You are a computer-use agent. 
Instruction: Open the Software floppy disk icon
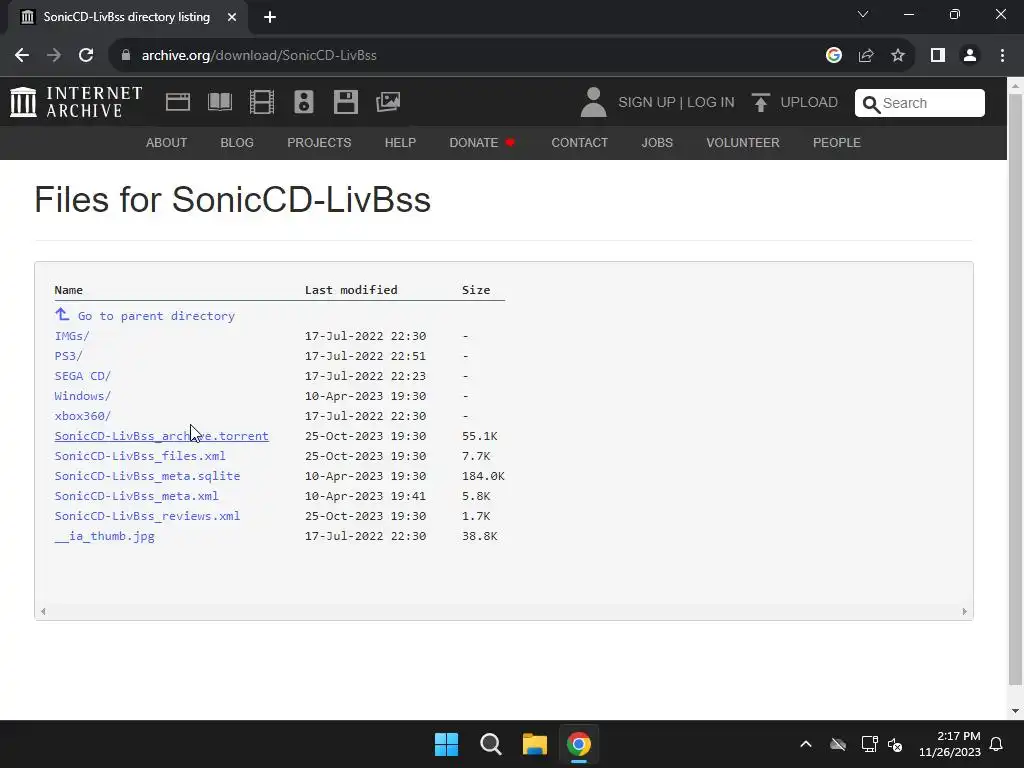(345, 102)
